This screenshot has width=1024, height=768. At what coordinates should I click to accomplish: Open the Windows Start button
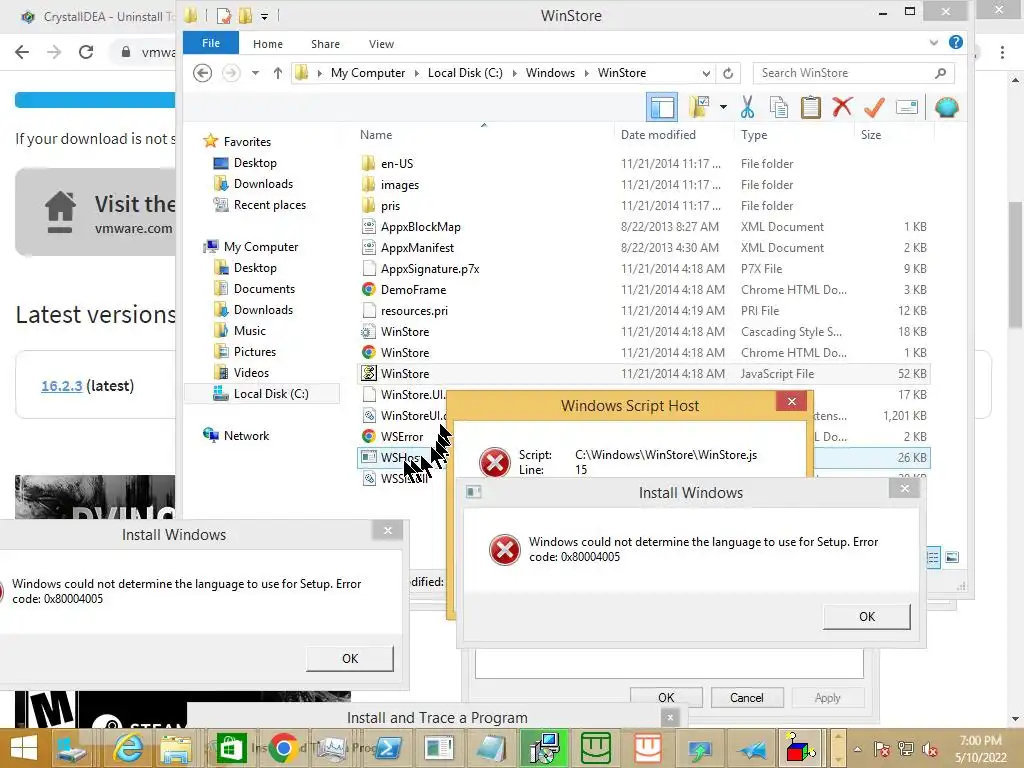(x=24, y=748)
